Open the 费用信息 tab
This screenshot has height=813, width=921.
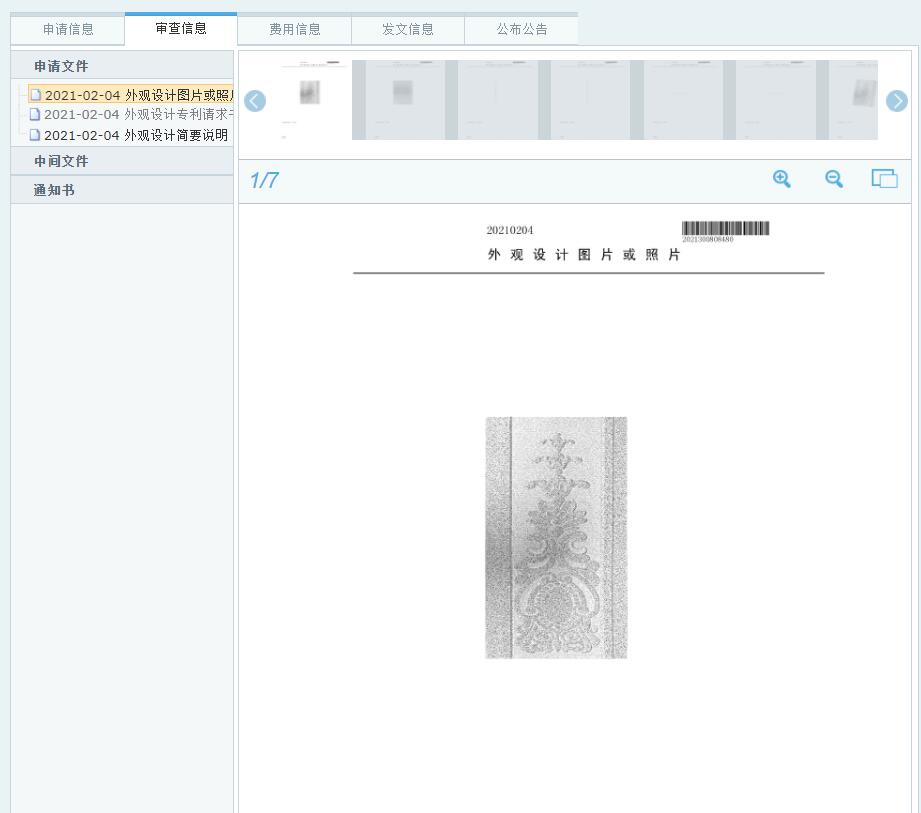click(295, 30)
